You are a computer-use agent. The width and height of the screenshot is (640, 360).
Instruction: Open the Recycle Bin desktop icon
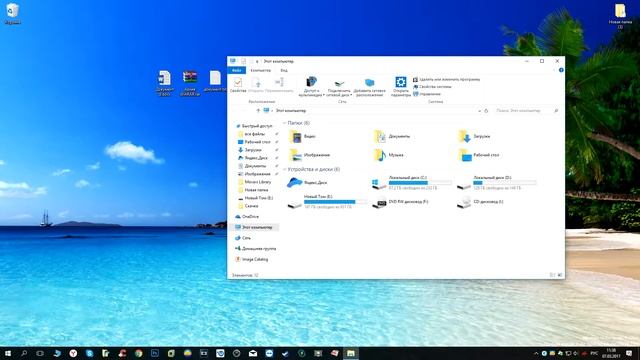pos(12,13)
